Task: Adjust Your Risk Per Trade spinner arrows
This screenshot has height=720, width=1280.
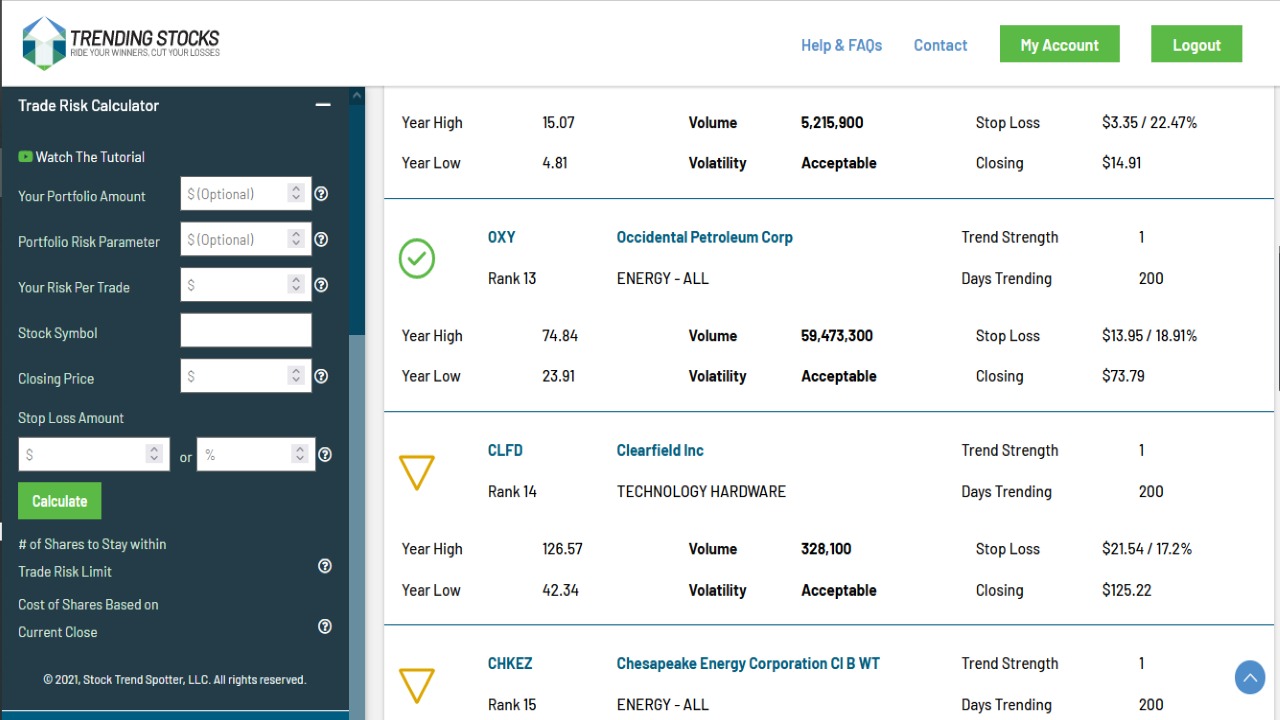Action: pos(296,285)
